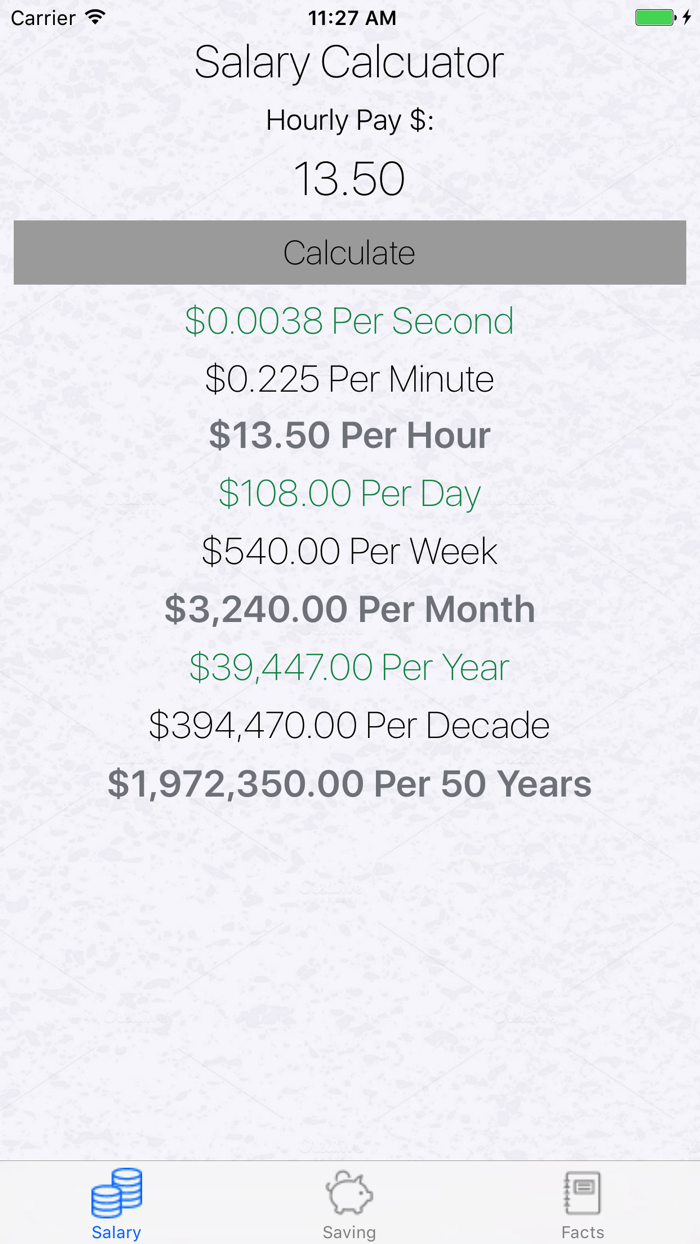Viewport: 700px width, 1244px height.
Task: Select the $1,972,350.00 Per 50 Years text
Action: (x=349, y=784)
